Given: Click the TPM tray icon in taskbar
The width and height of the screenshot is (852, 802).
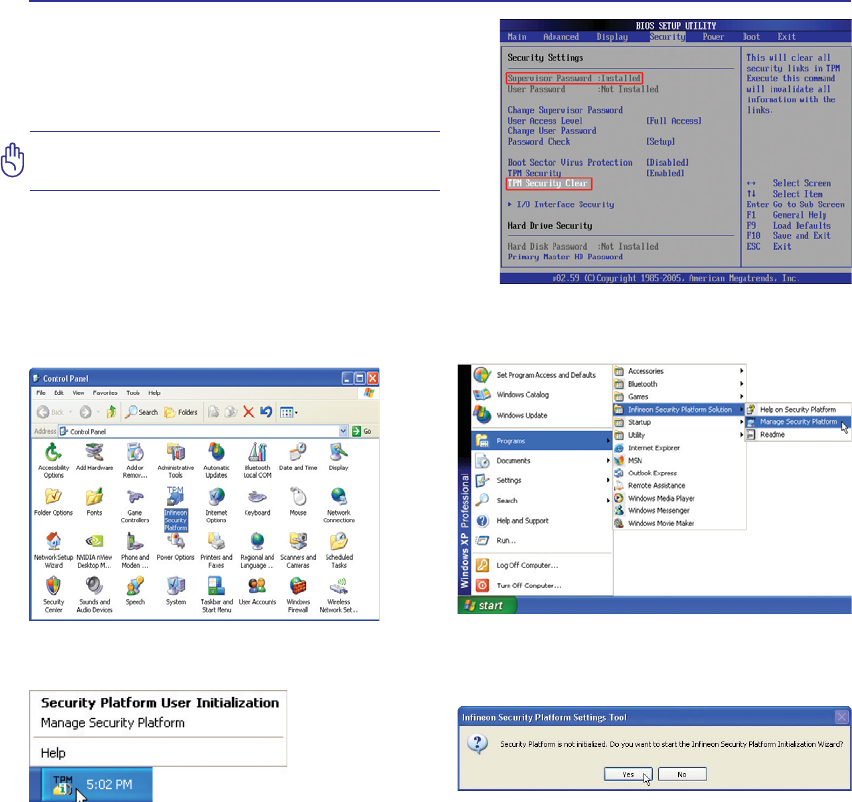Looking at the screenshot, I should pos(62,785).
